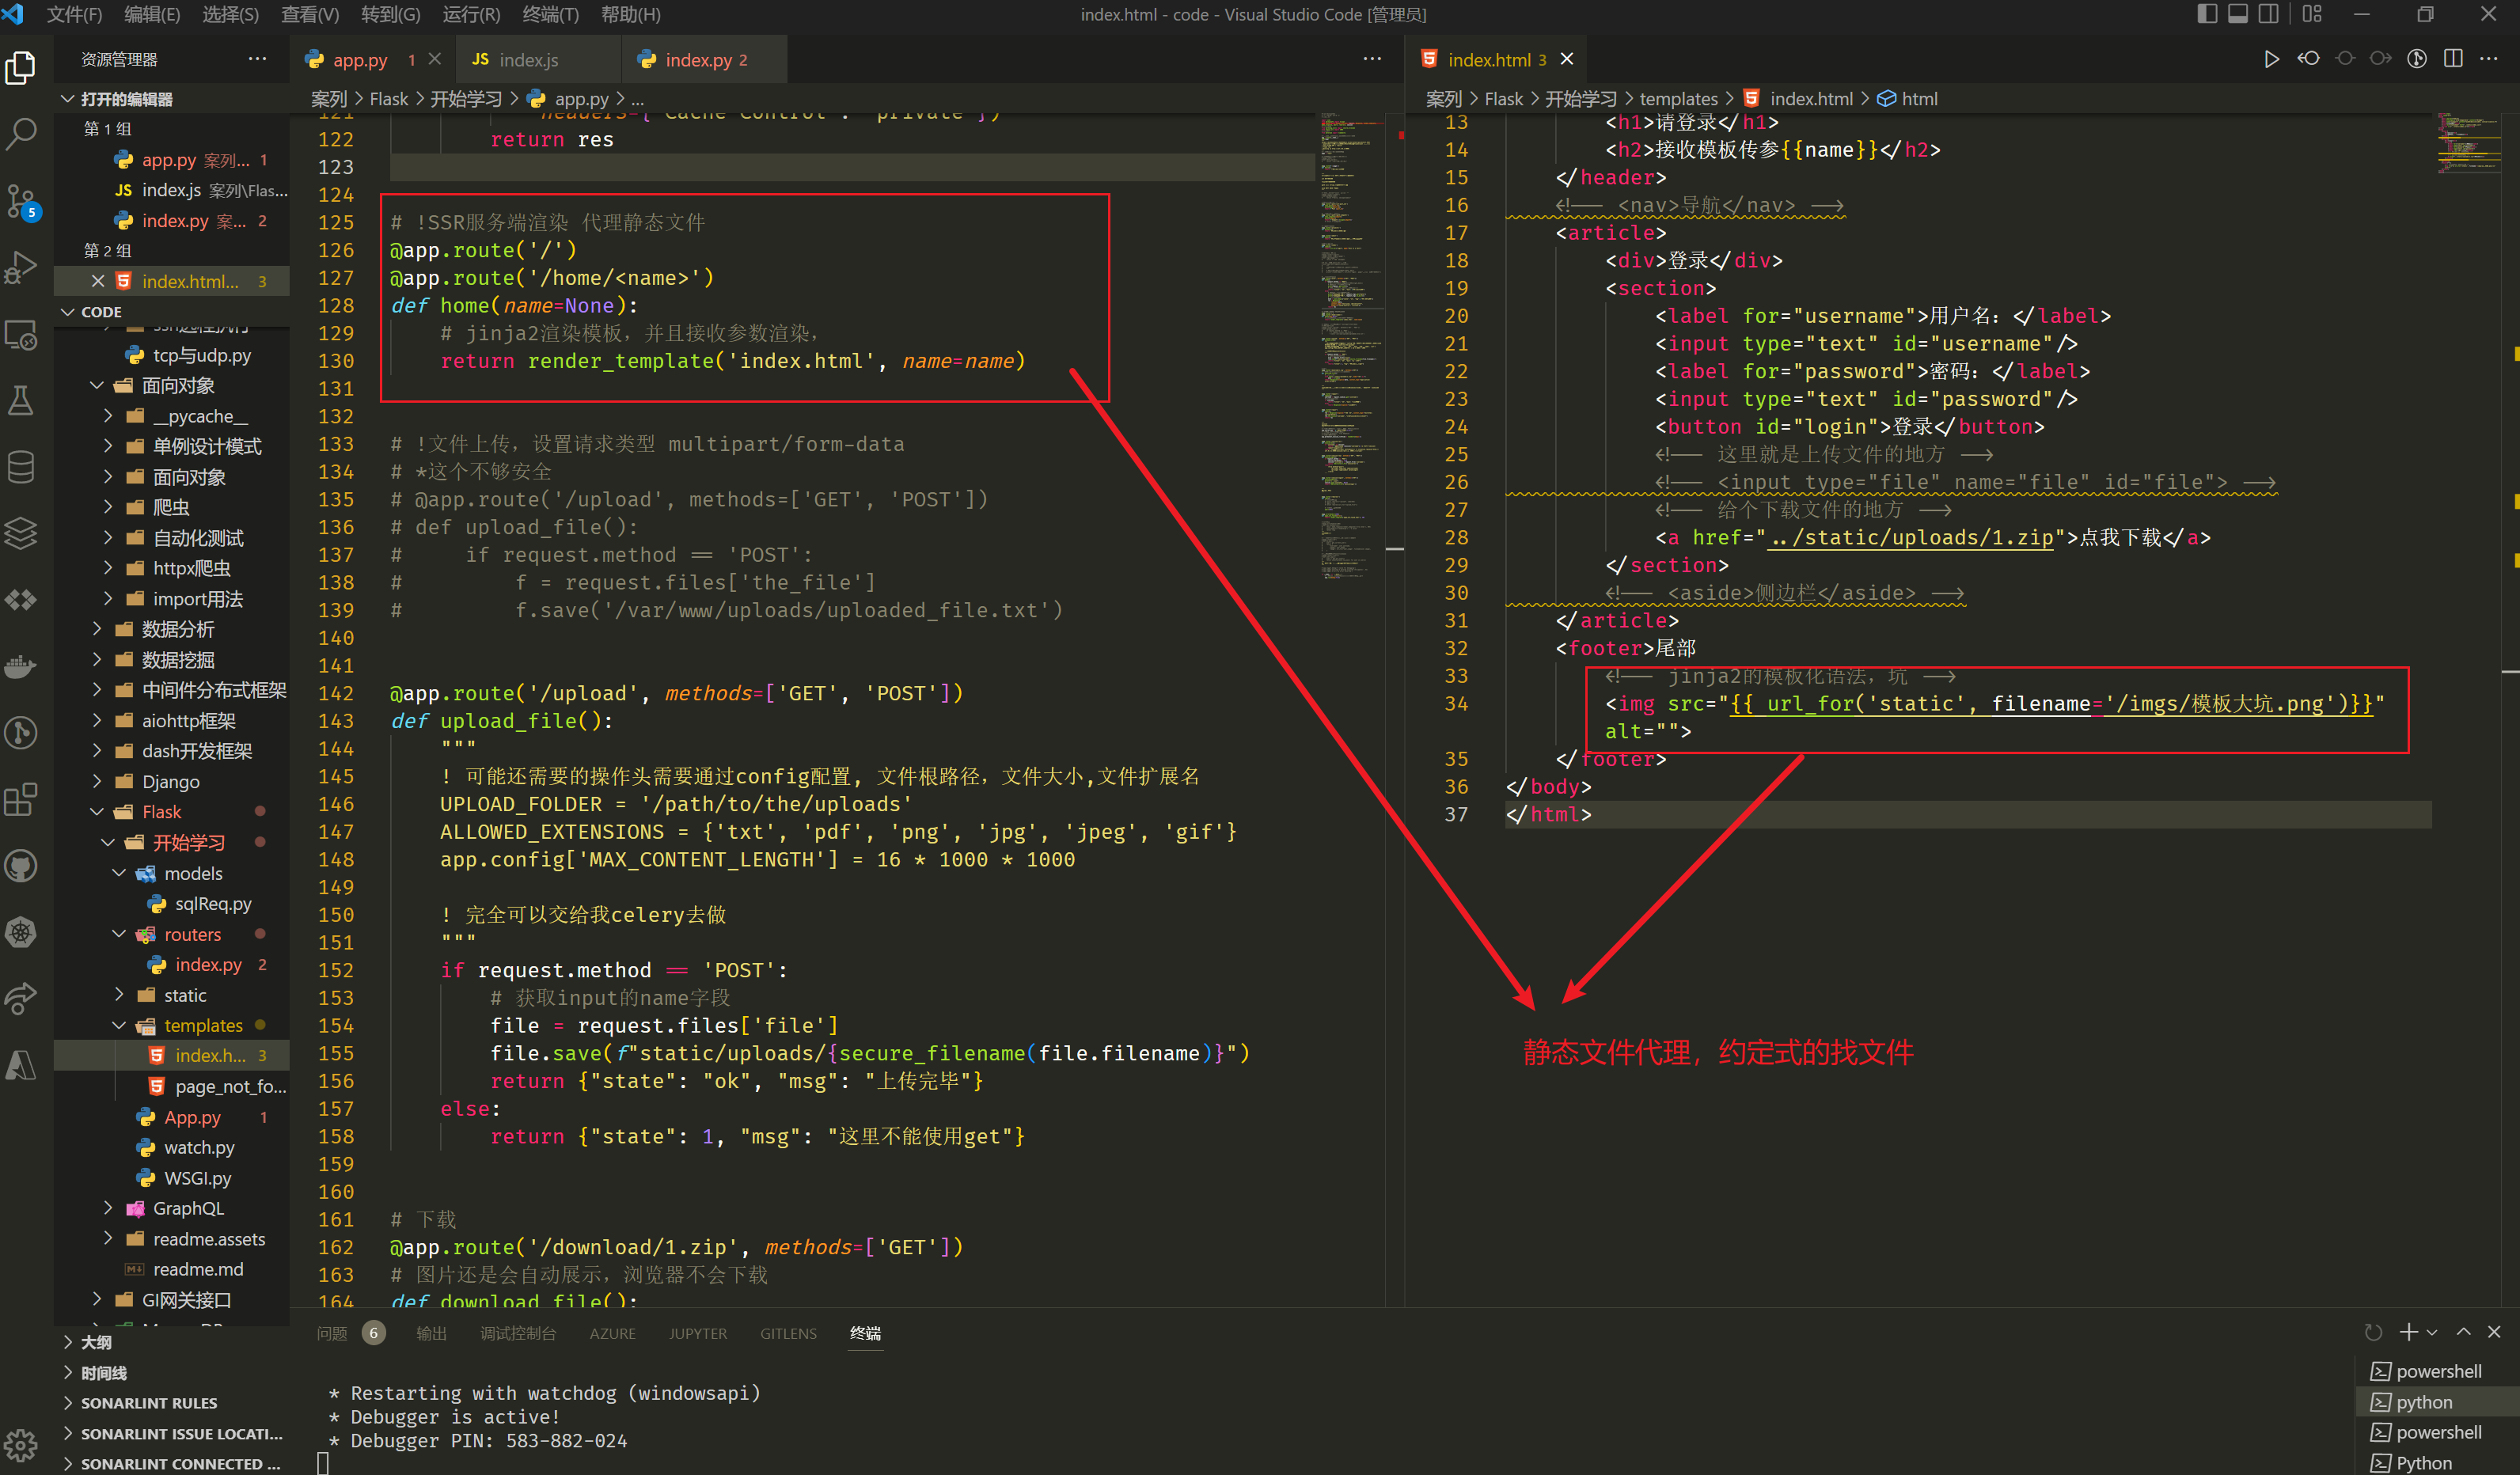Click the left editor minimap

(x=1351, y=300)
